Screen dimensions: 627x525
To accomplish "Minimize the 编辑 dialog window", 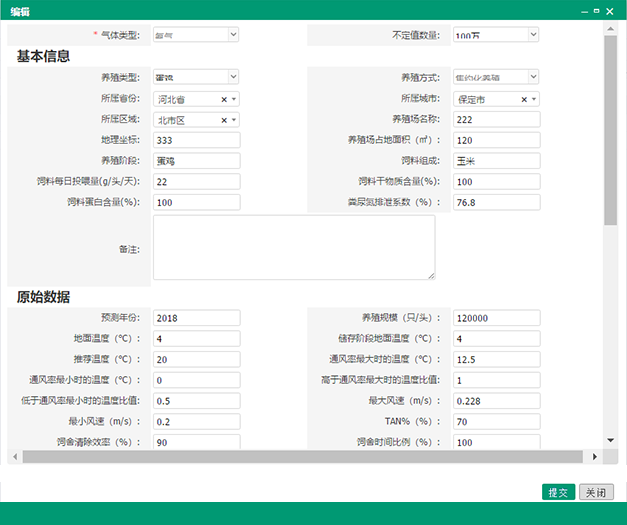I will [583, 9].
